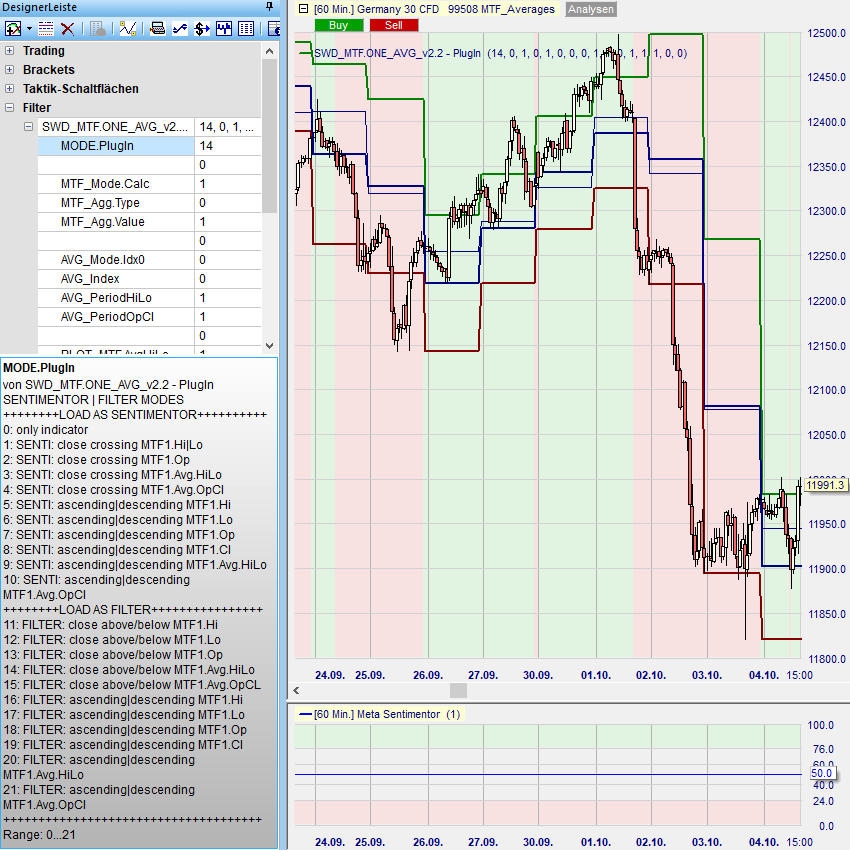The height and width of the screenshot is (850, 850).
Task: Edit the MODE.PlugIn value 14
Action: point(228,146)
